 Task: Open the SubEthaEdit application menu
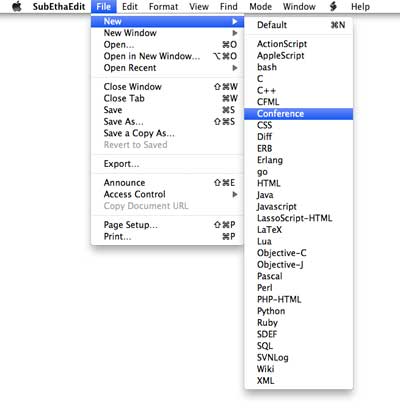click(x=59, y=6)
